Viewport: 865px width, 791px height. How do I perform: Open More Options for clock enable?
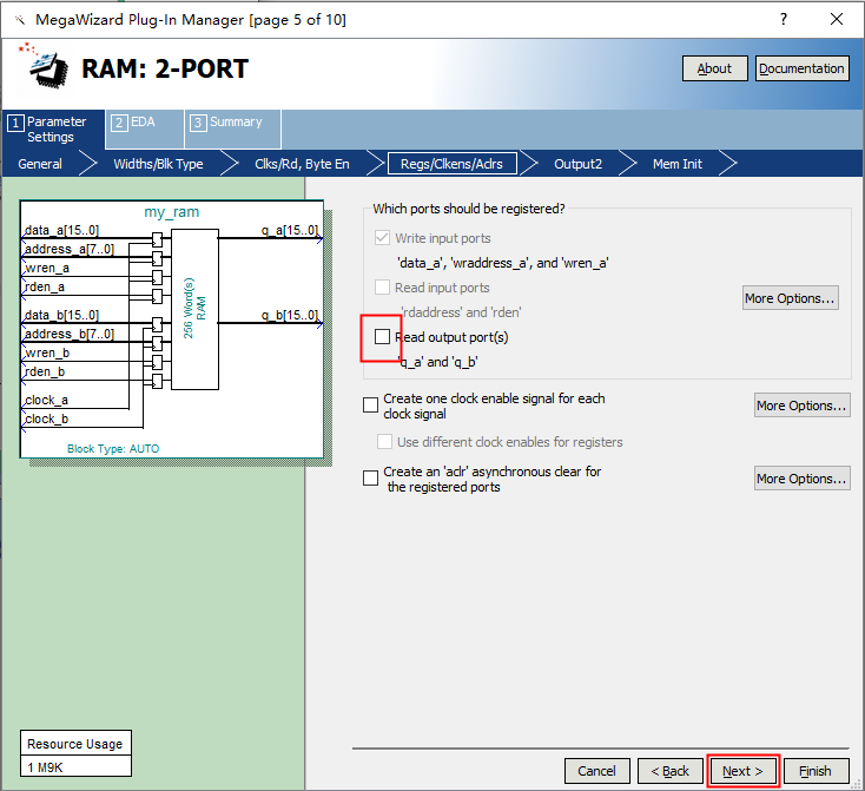801,405
